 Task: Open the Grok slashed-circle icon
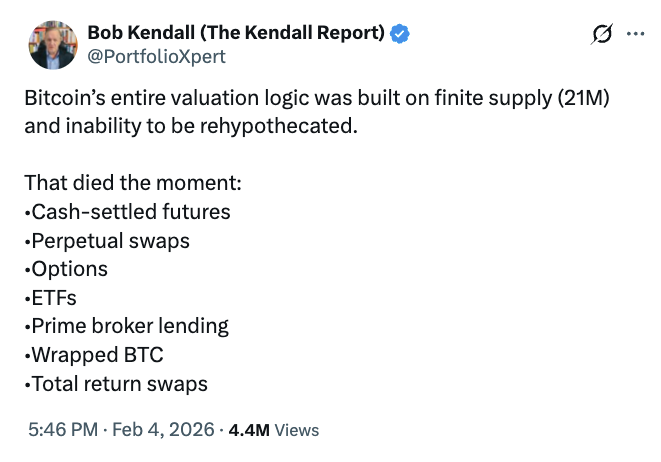point(602,34)
